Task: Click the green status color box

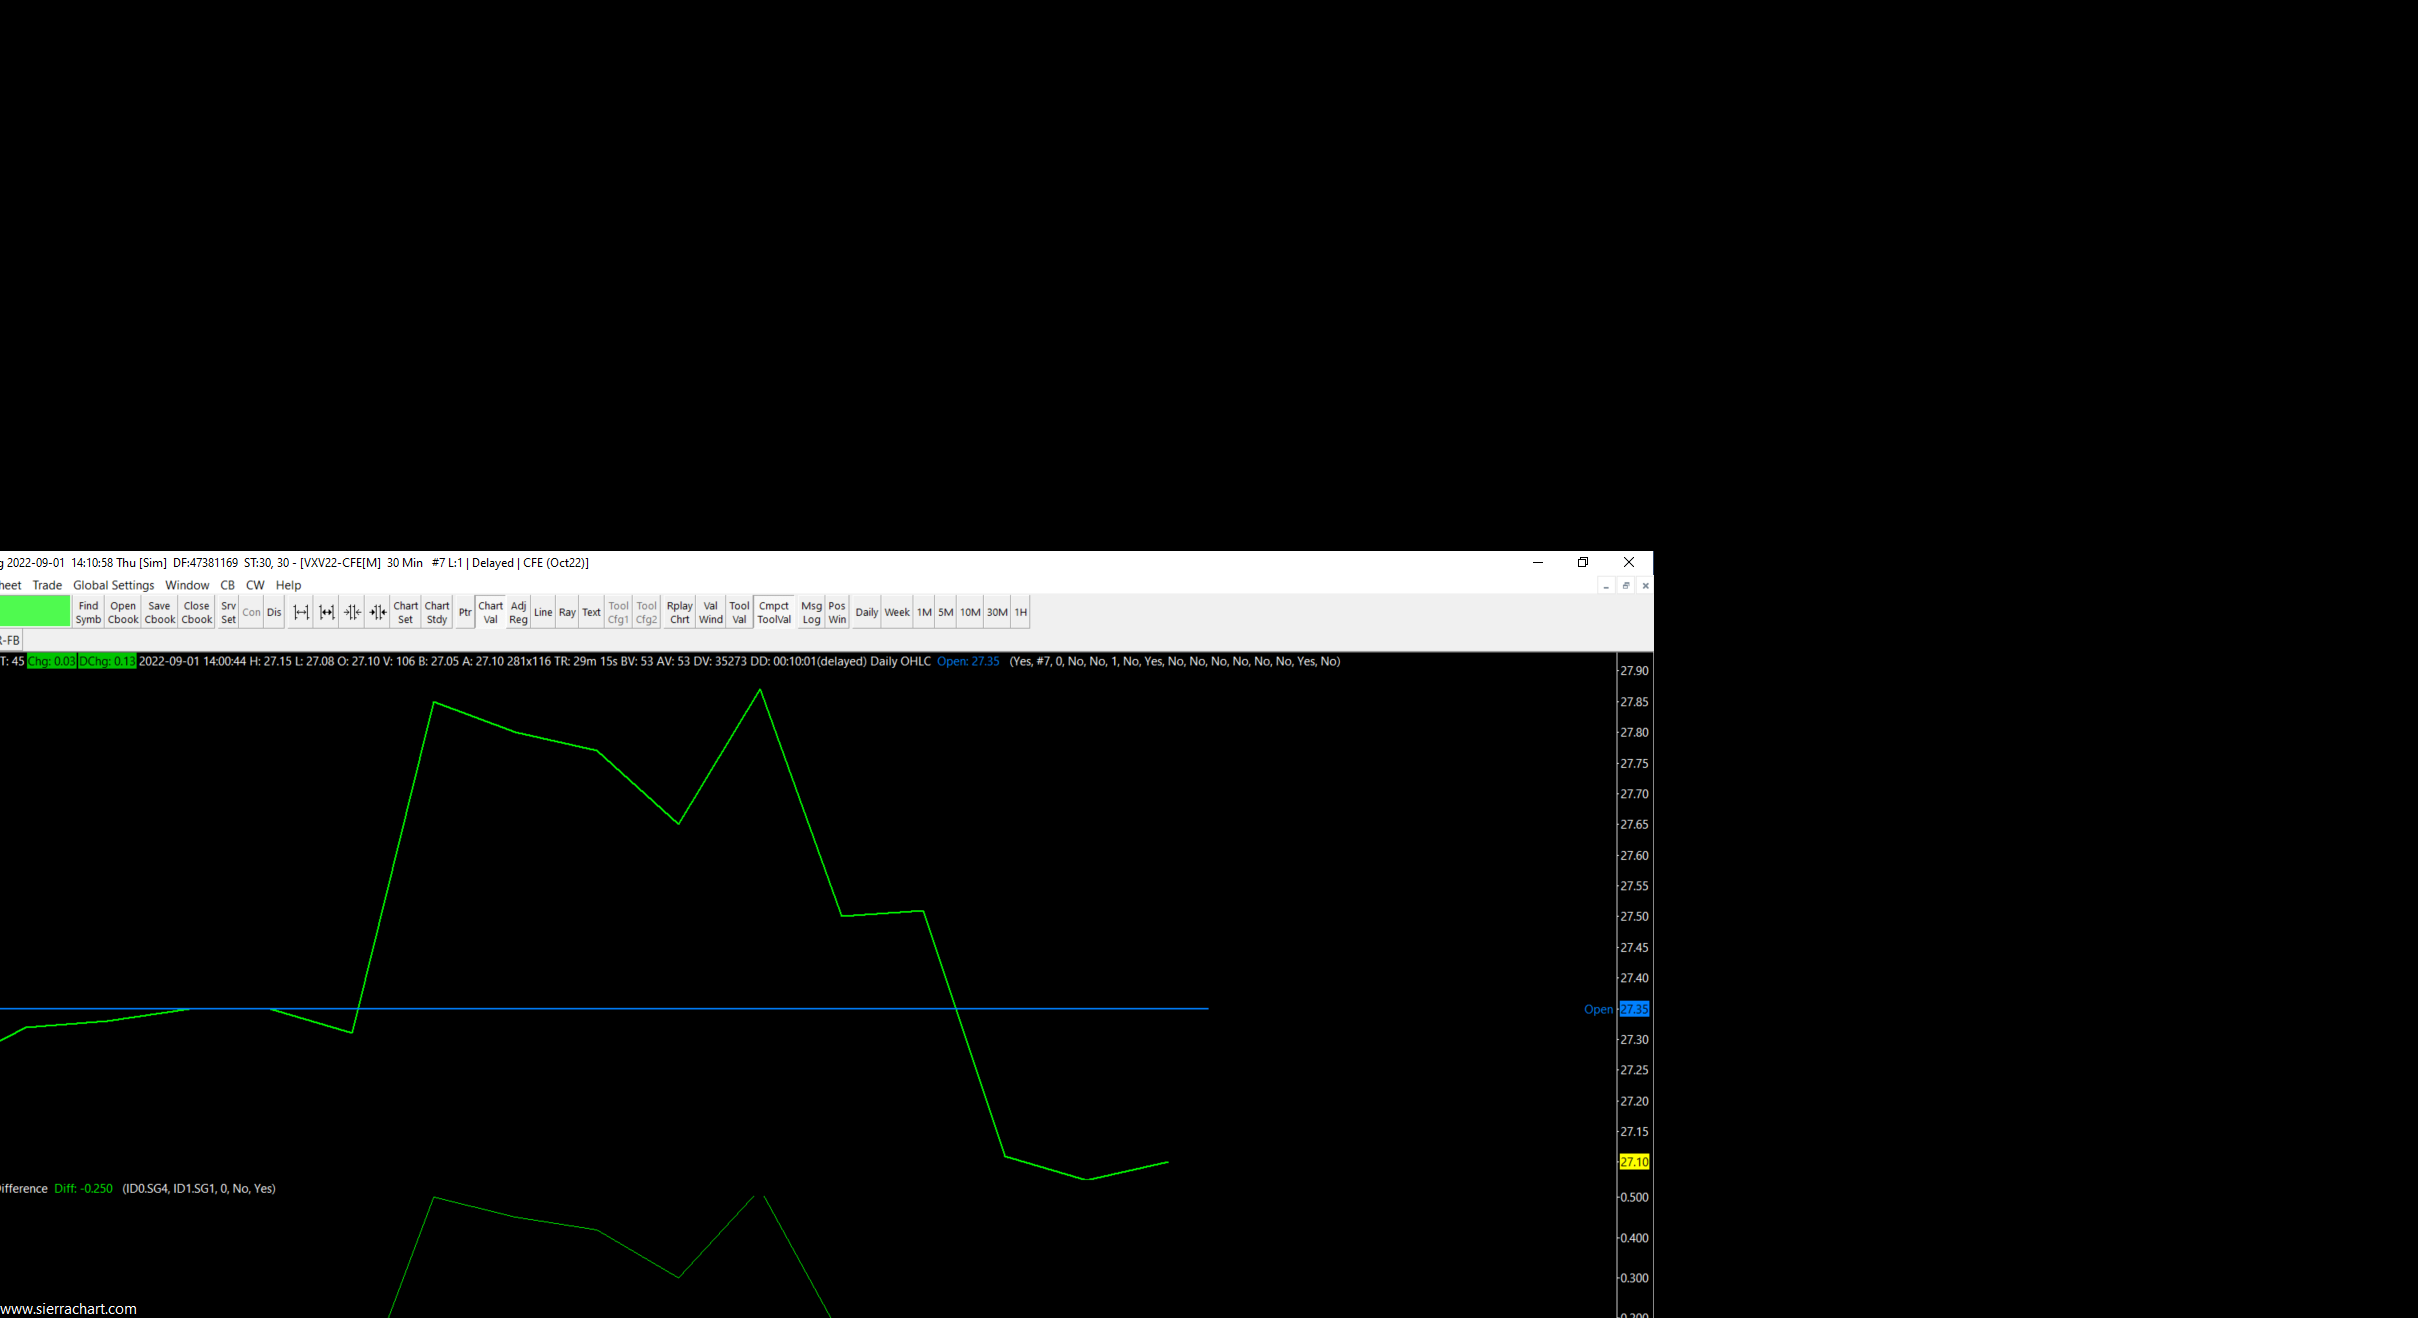Action: click(35, 611)
